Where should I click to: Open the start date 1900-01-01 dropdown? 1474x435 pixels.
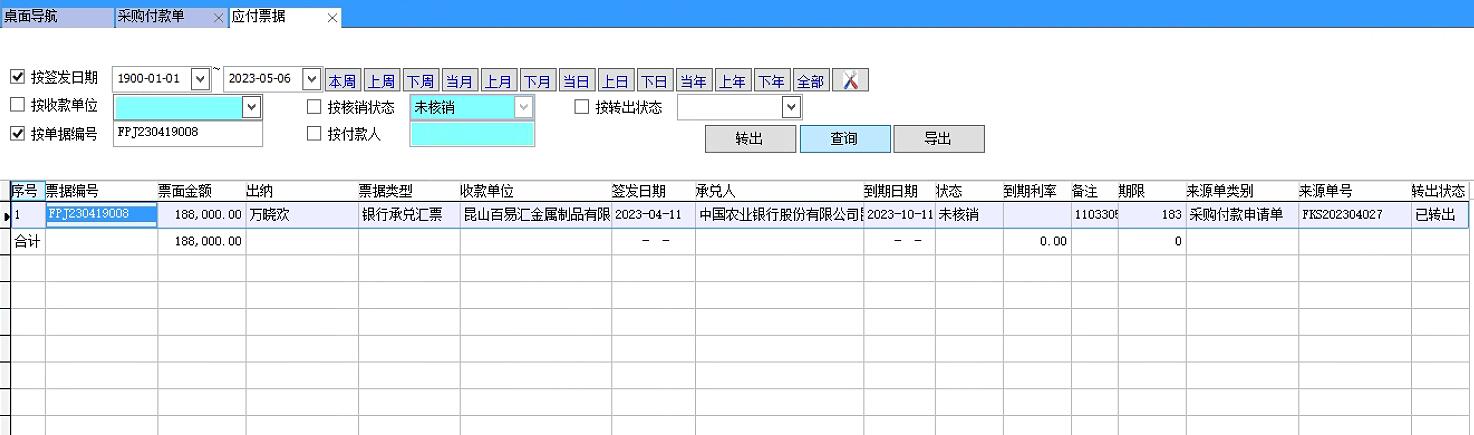point(200,79)
